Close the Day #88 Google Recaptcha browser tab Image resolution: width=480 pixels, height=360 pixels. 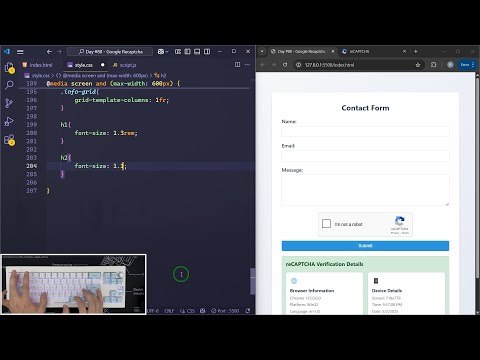coord(333,51)
